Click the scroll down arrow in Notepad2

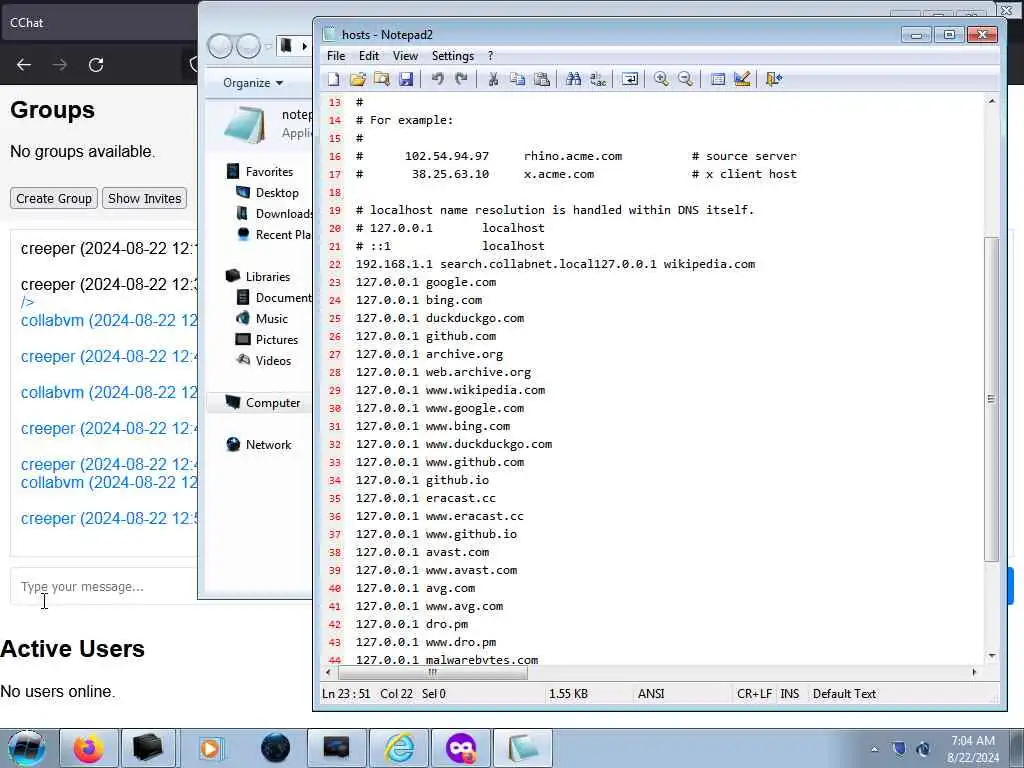tap(991, 656)
